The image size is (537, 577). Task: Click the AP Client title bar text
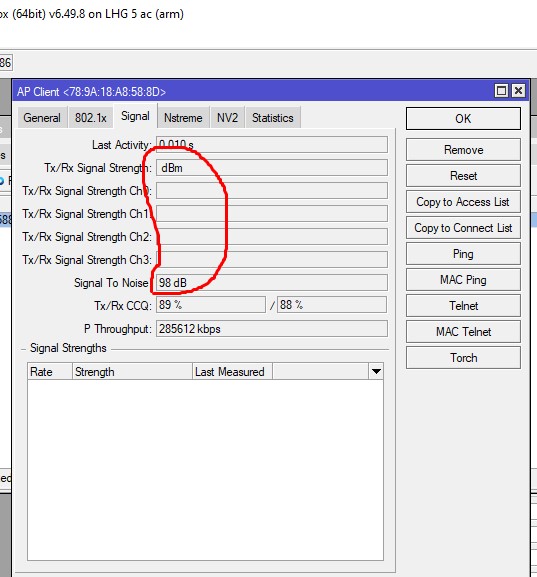(91, 92)
